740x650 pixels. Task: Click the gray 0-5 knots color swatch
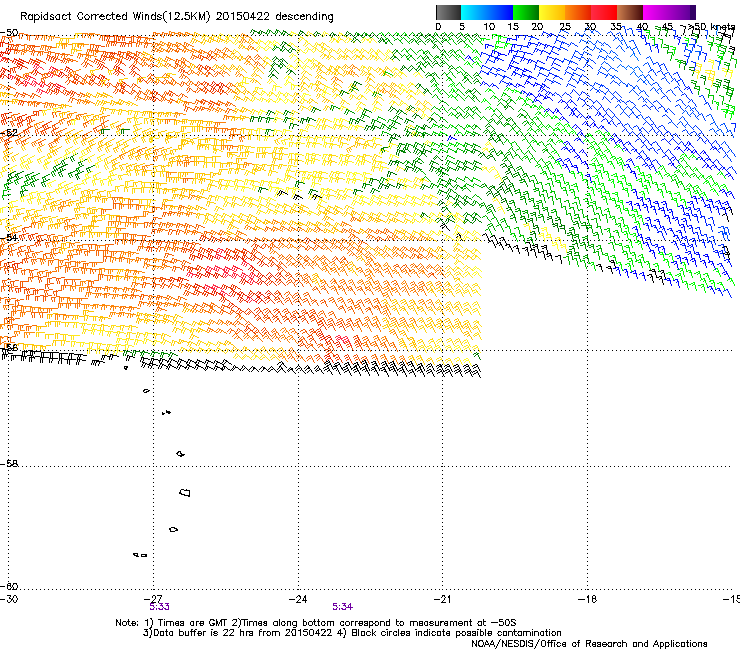tap(448, 12)
